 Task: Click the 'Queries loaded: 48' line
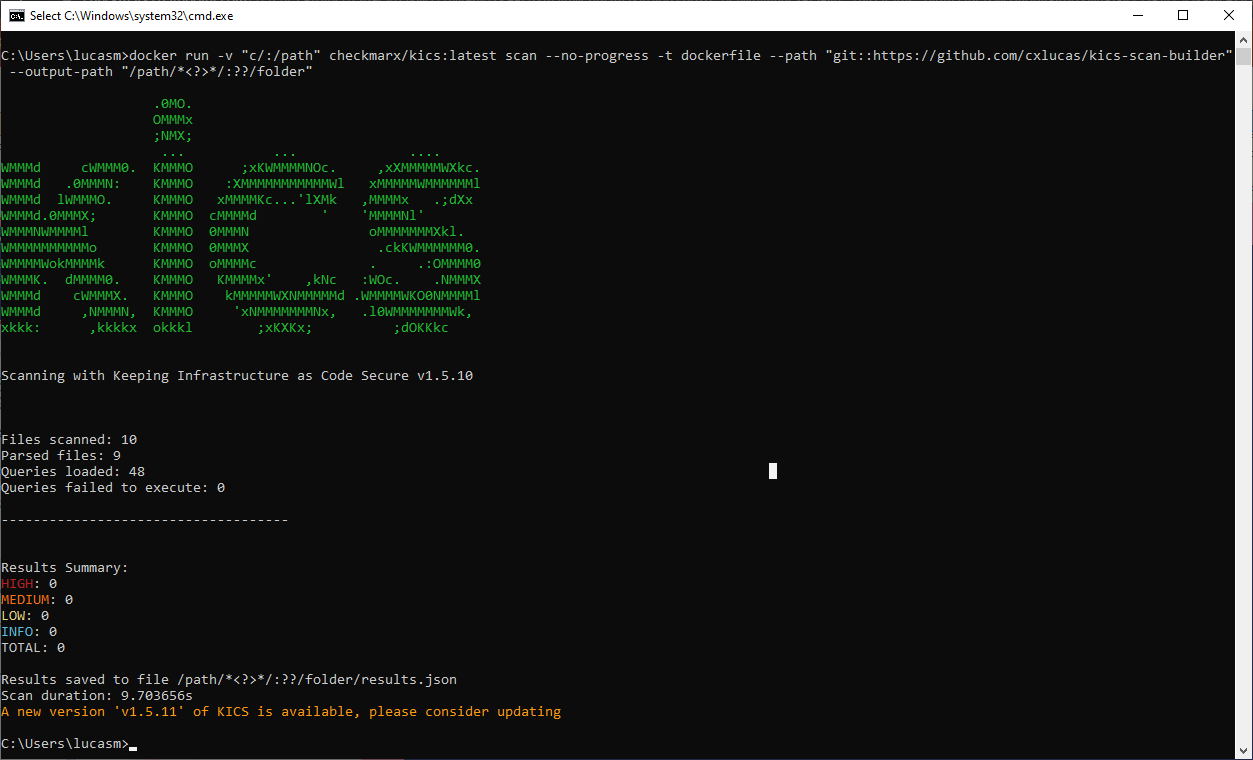pos(73,471)
